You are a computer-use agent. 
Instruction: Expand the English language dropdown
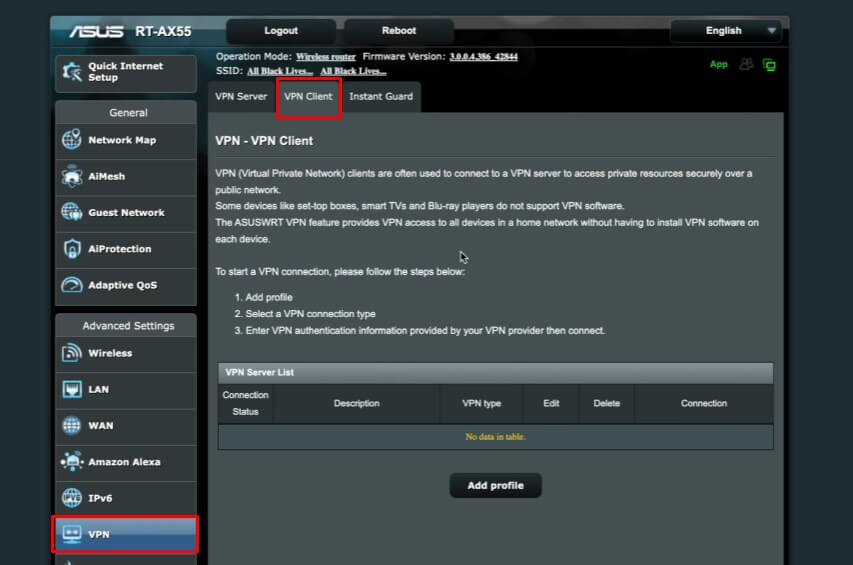click(x=725, y=31)
